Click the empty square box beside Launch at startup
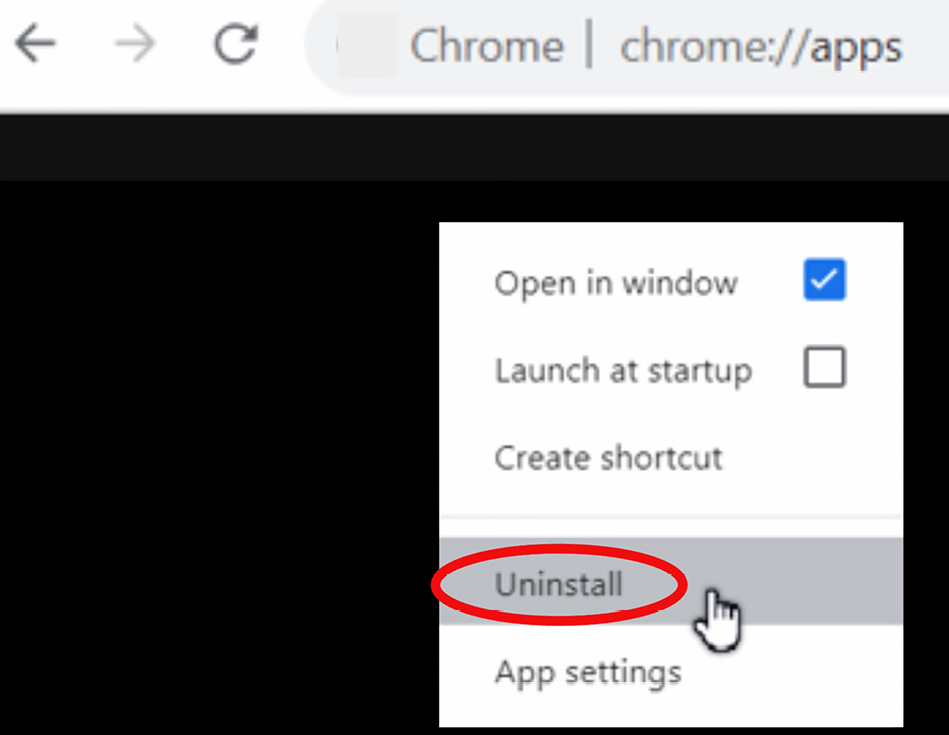 (824, 367)
